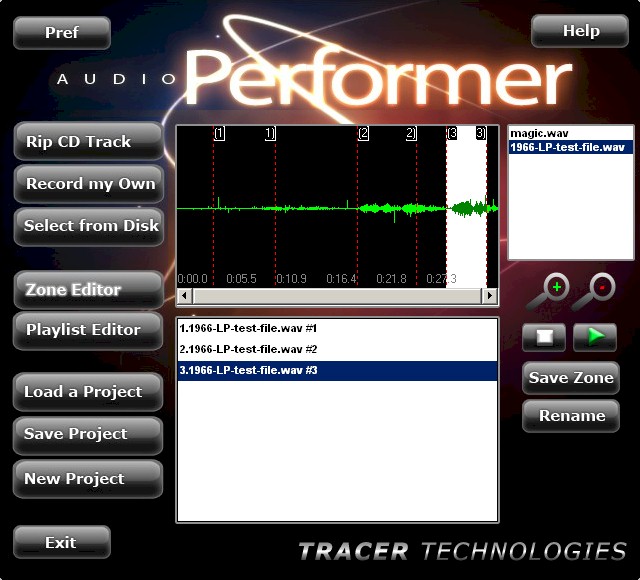Screen dimensions: 640x580
Task: Zoom out with the red minus magnifier
Action: click(x=594, y=292)
